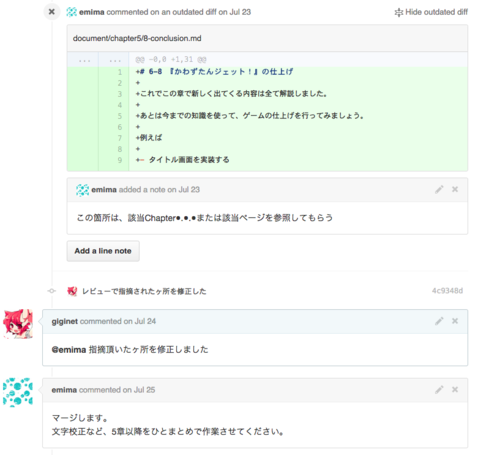The image size is (500, 455).
Task: Click line number 5 in the diff
Action: click(x=120, y=116)
